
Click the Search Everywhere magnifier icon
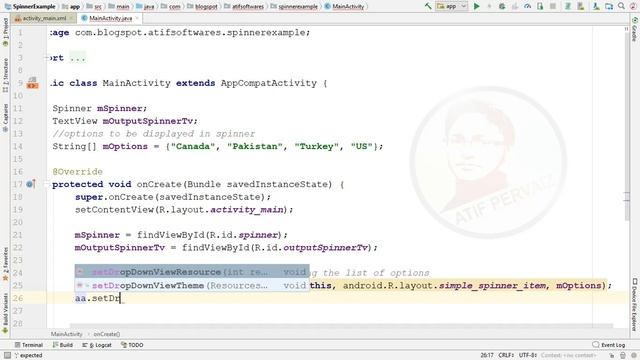pos(621,6)
